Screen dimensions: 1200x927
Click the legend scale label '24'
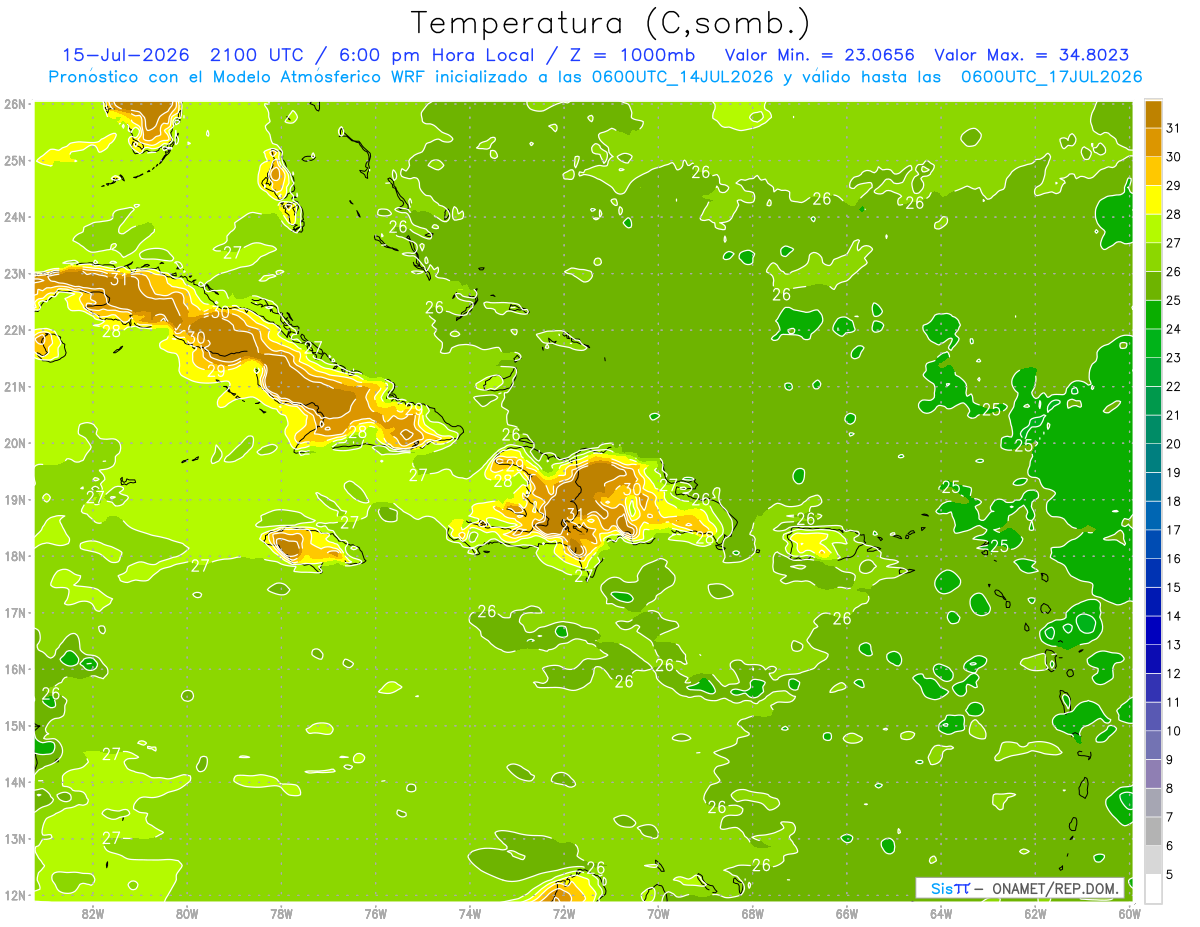[x=1172, y=329]
